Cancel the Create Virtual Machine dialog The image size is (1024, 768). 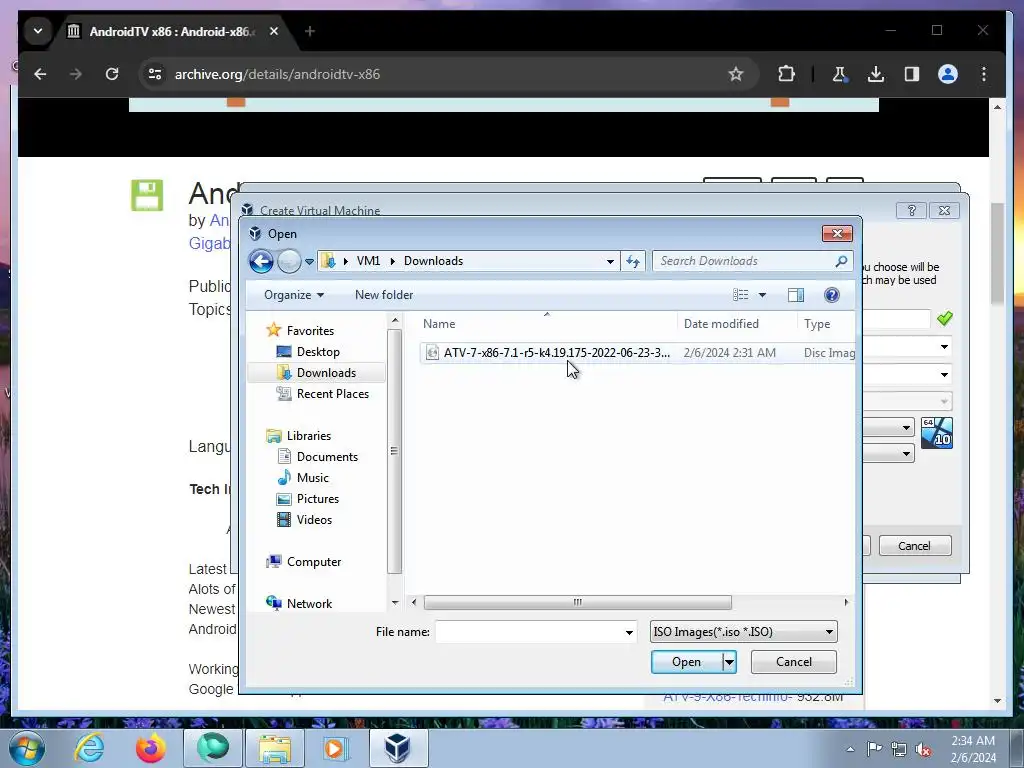tap(914, 546)
